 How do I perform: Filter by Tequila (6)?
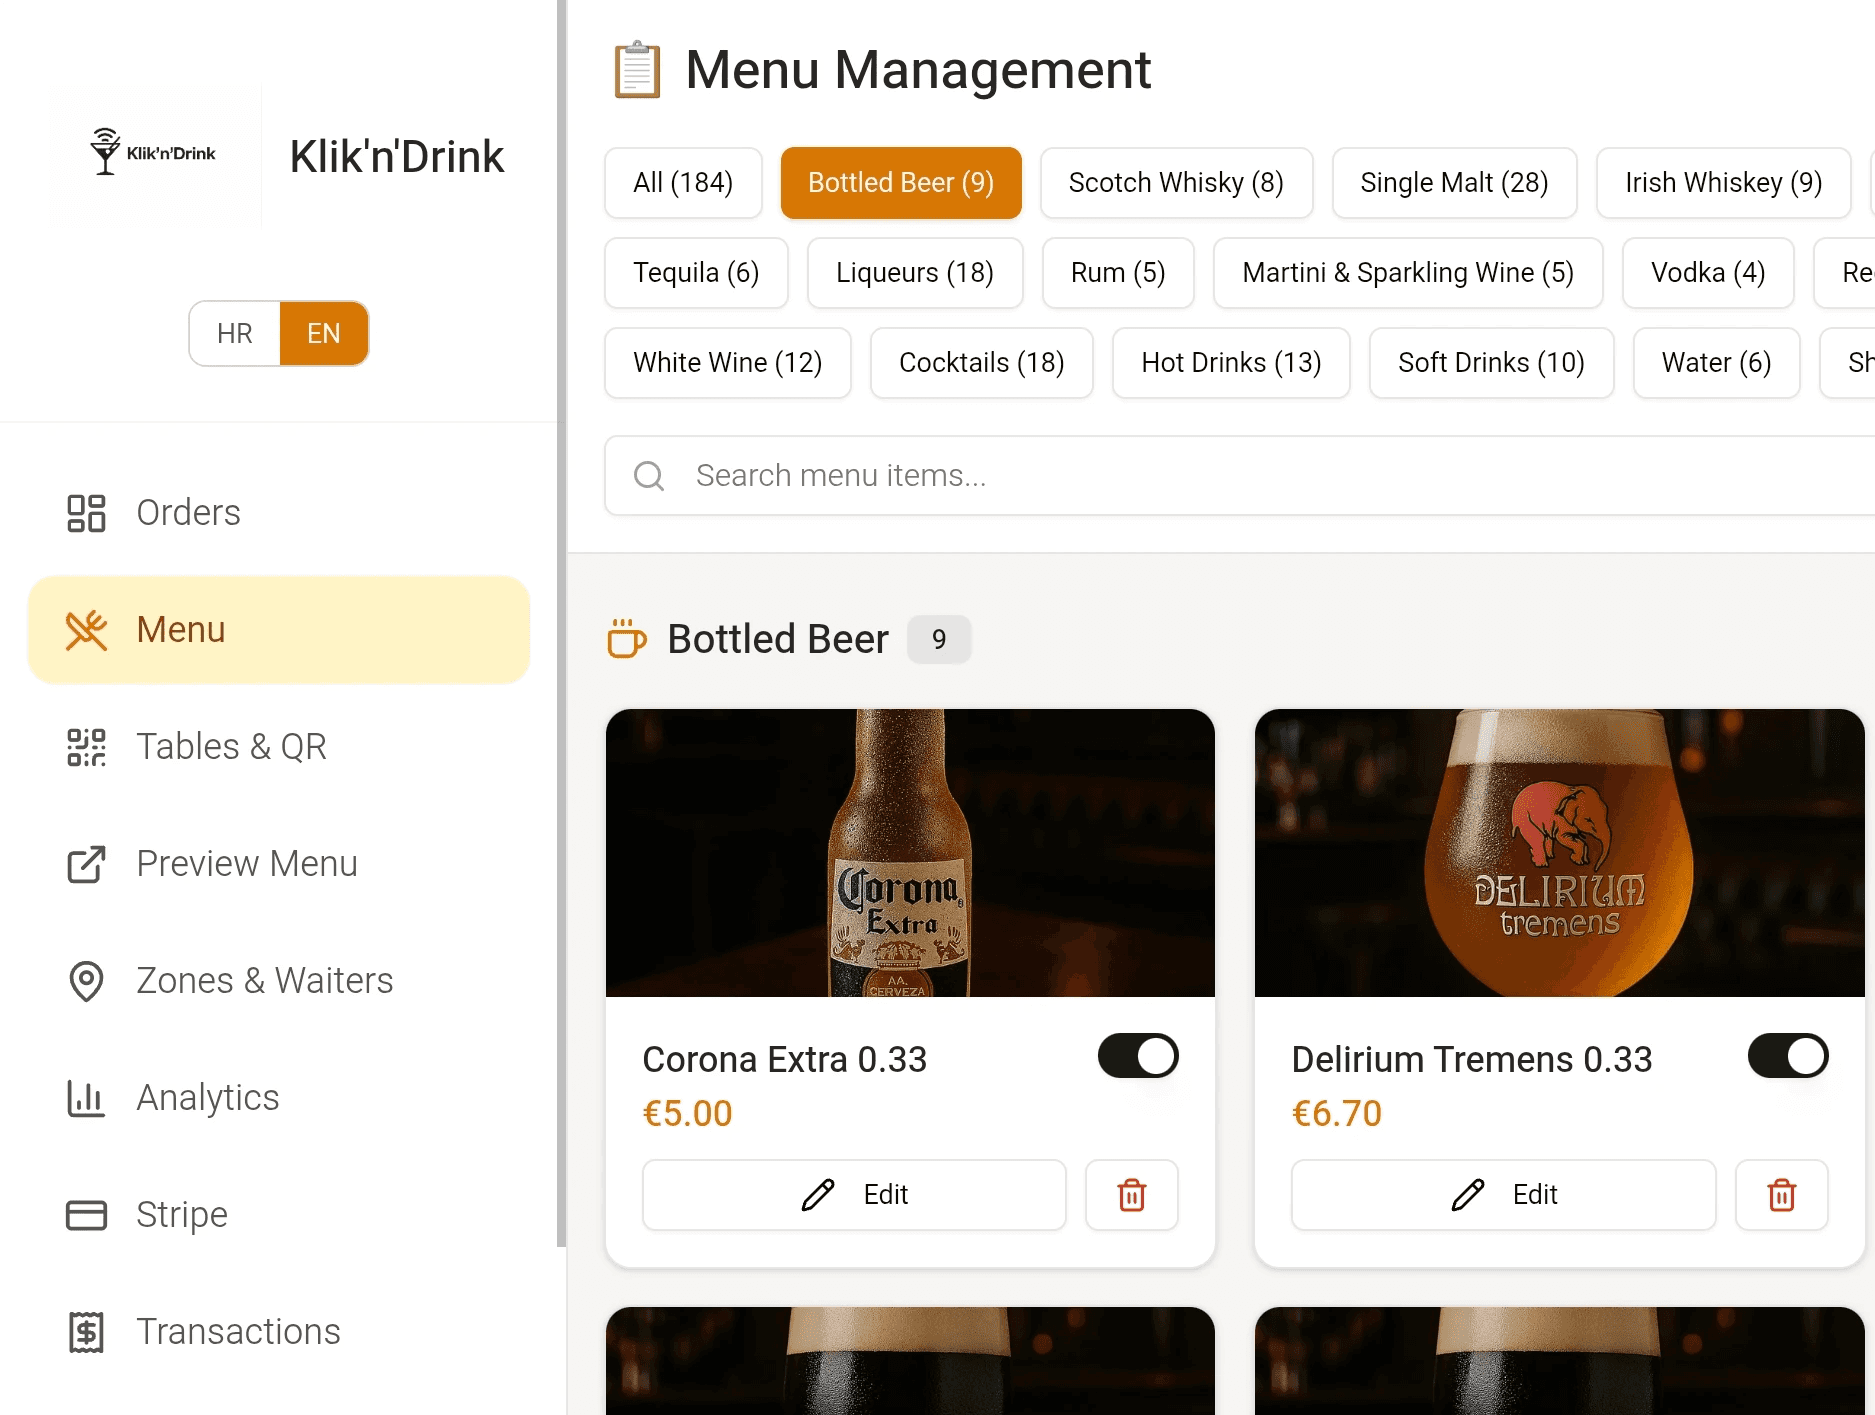(x=696, y=273)
